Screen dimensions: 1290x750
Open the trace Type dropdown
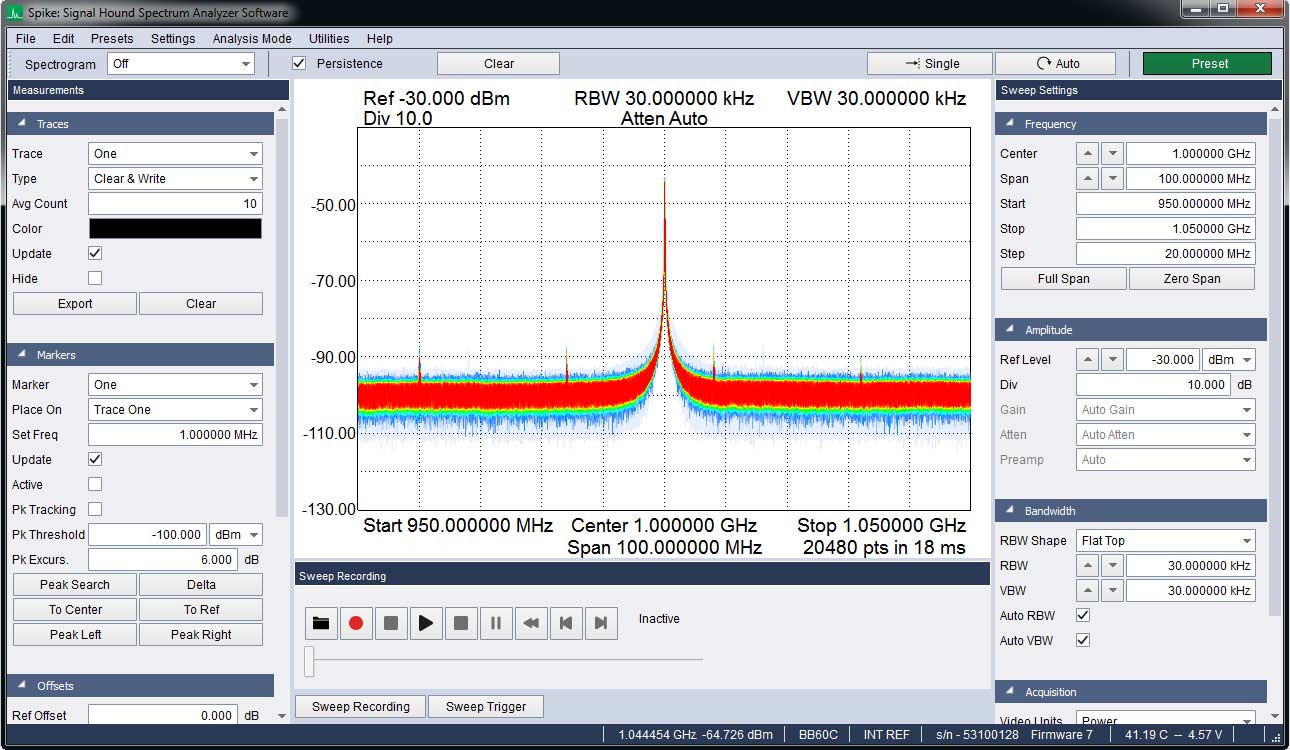(175, 179)
